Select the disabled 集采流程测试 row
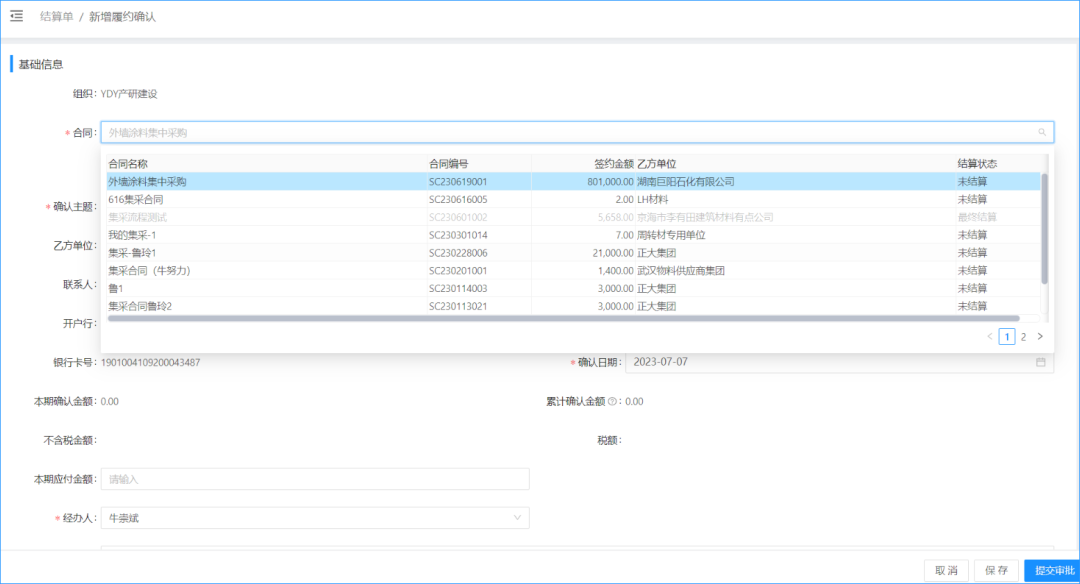The image size is (1080, 584). tap(573, 218)
